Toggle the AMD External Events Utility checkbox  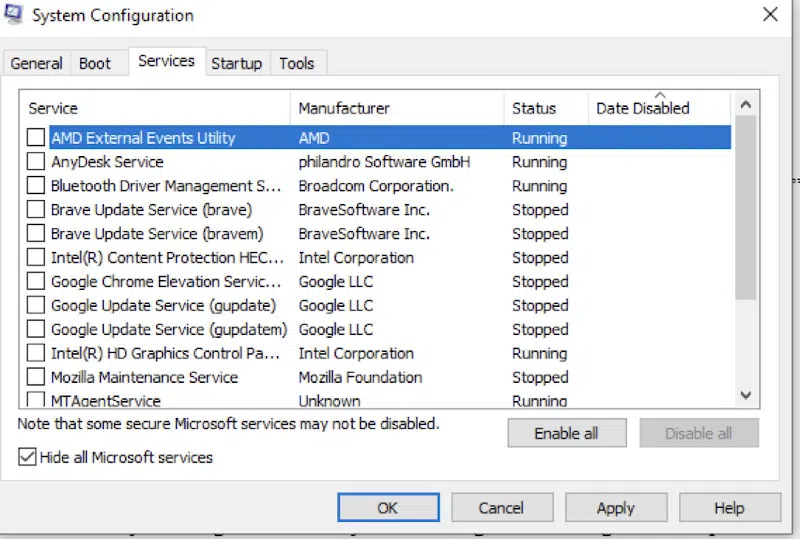tap(36, 138)
